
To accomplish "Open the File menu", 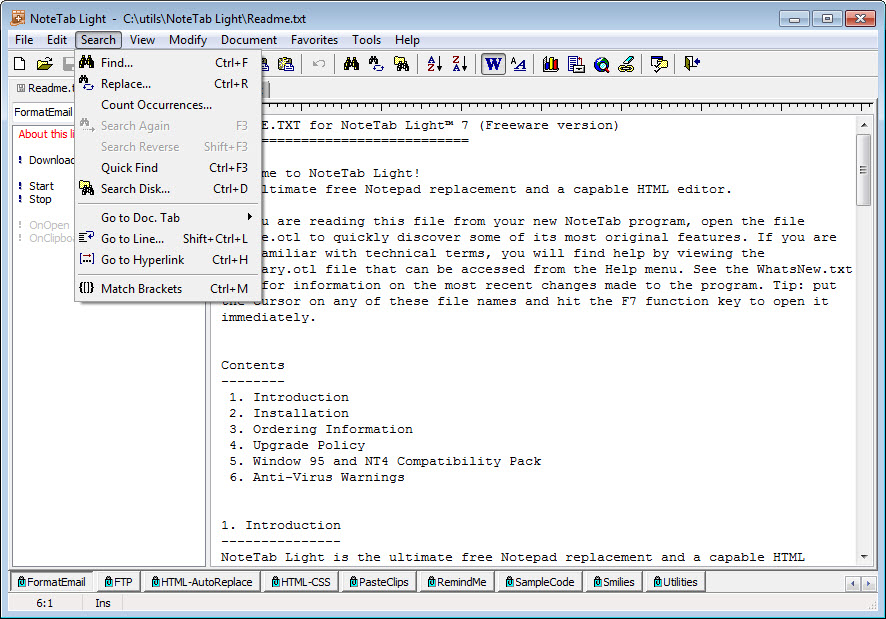I will tap(24, 40).
